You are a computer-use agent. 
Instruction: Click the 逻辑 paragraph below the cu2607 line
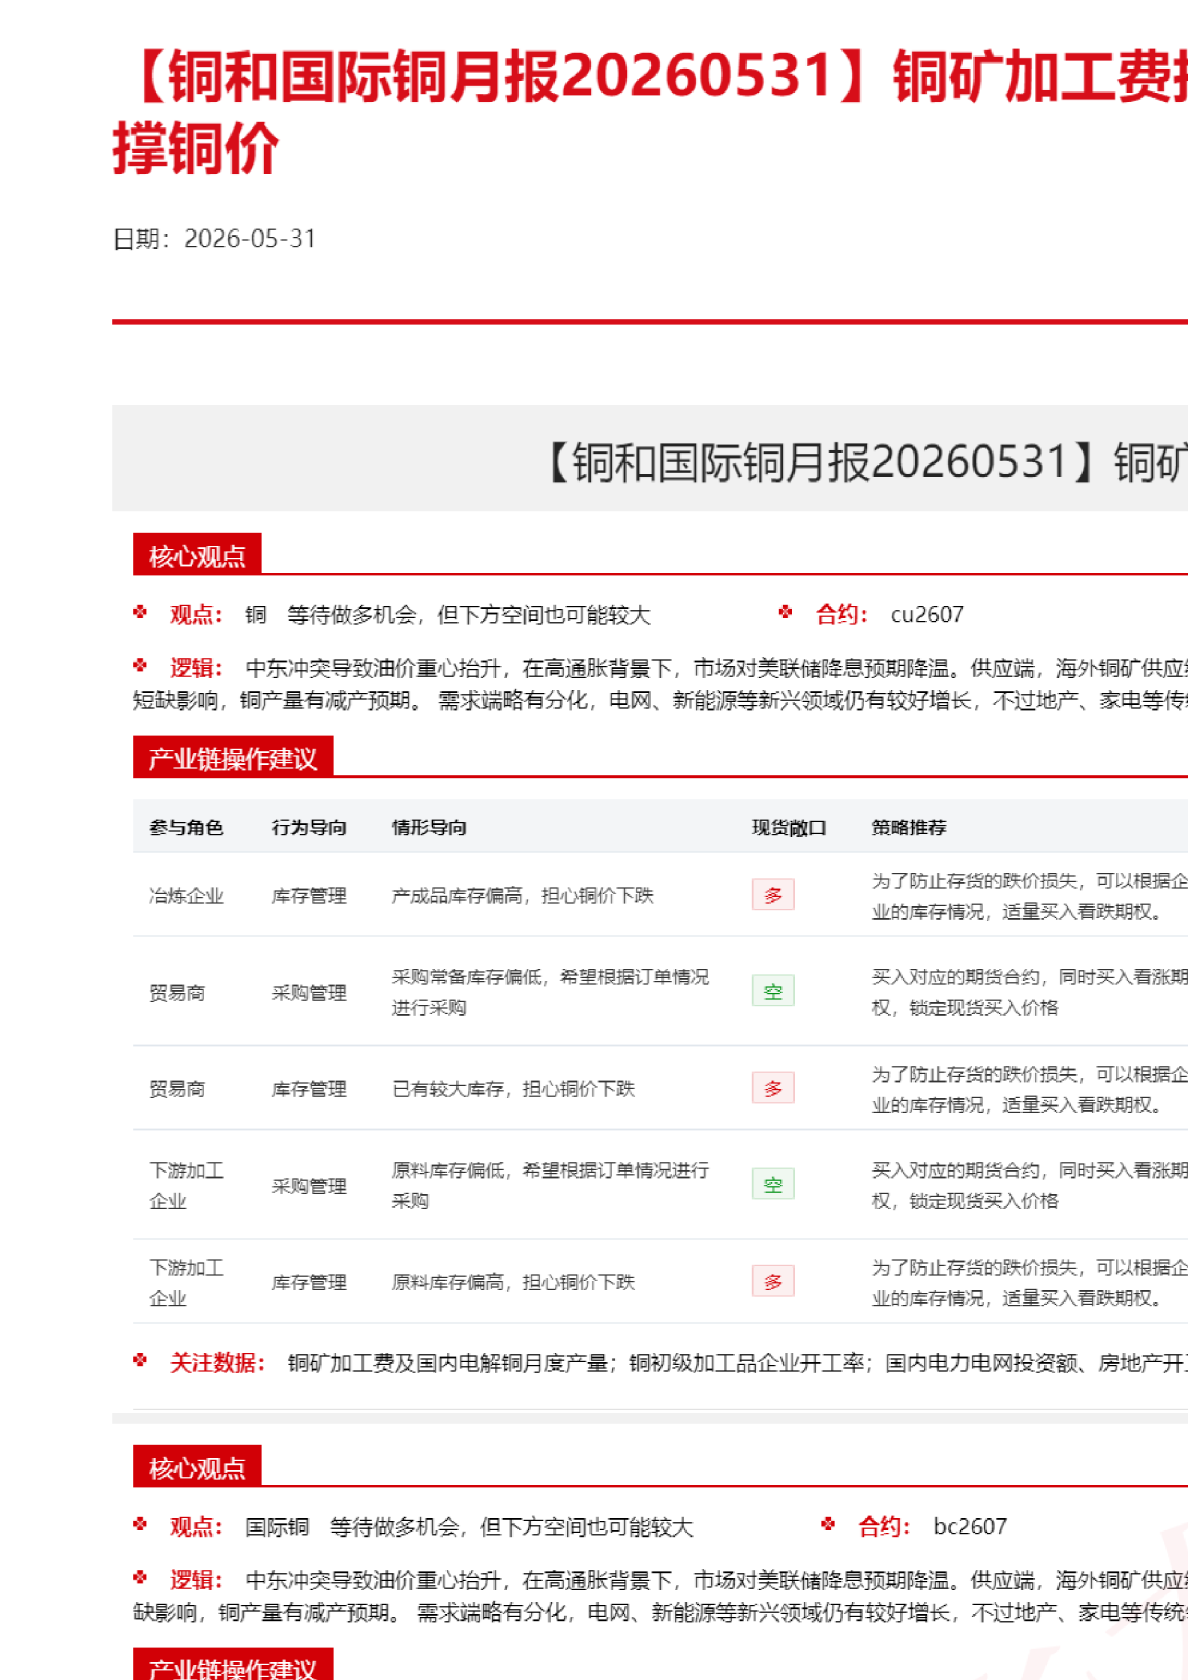(x=660, y=684)
